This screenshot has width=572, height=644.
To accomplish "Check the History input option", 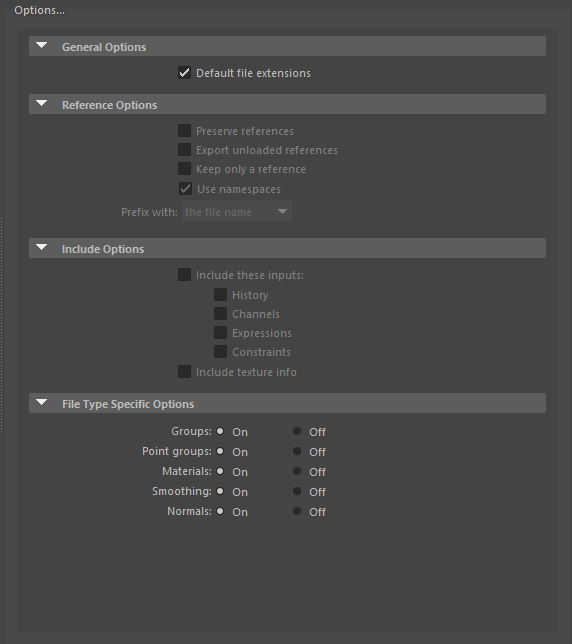I will pyautogui.click(x=221, y=295).
